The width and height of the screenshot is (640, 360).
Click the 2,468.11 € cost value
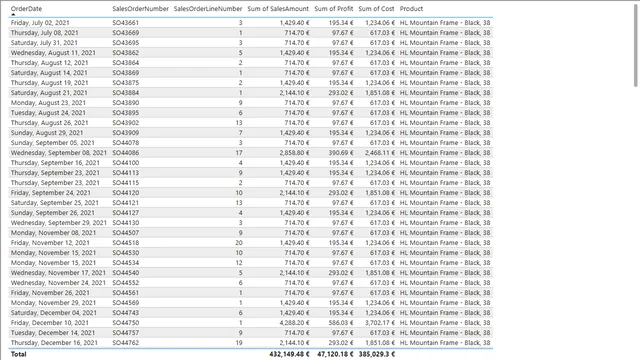380,153
